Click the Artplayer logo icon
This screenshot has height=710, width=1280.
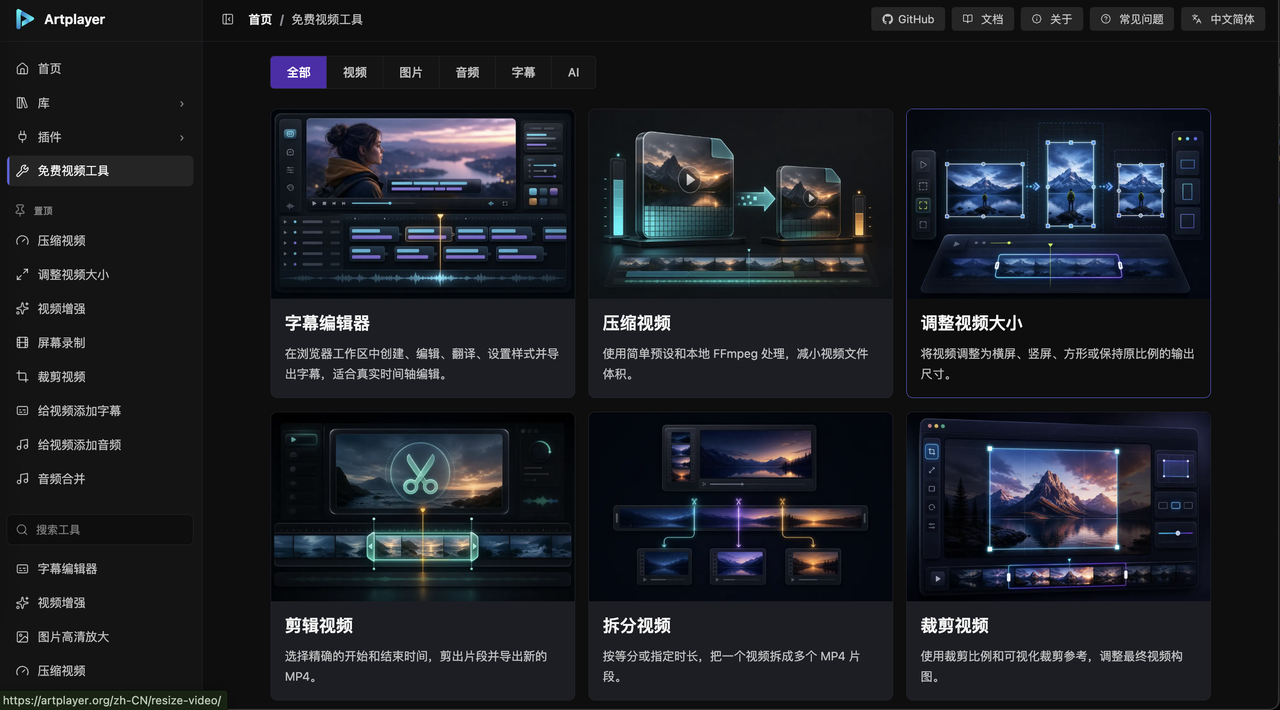(x=25, y=19)
